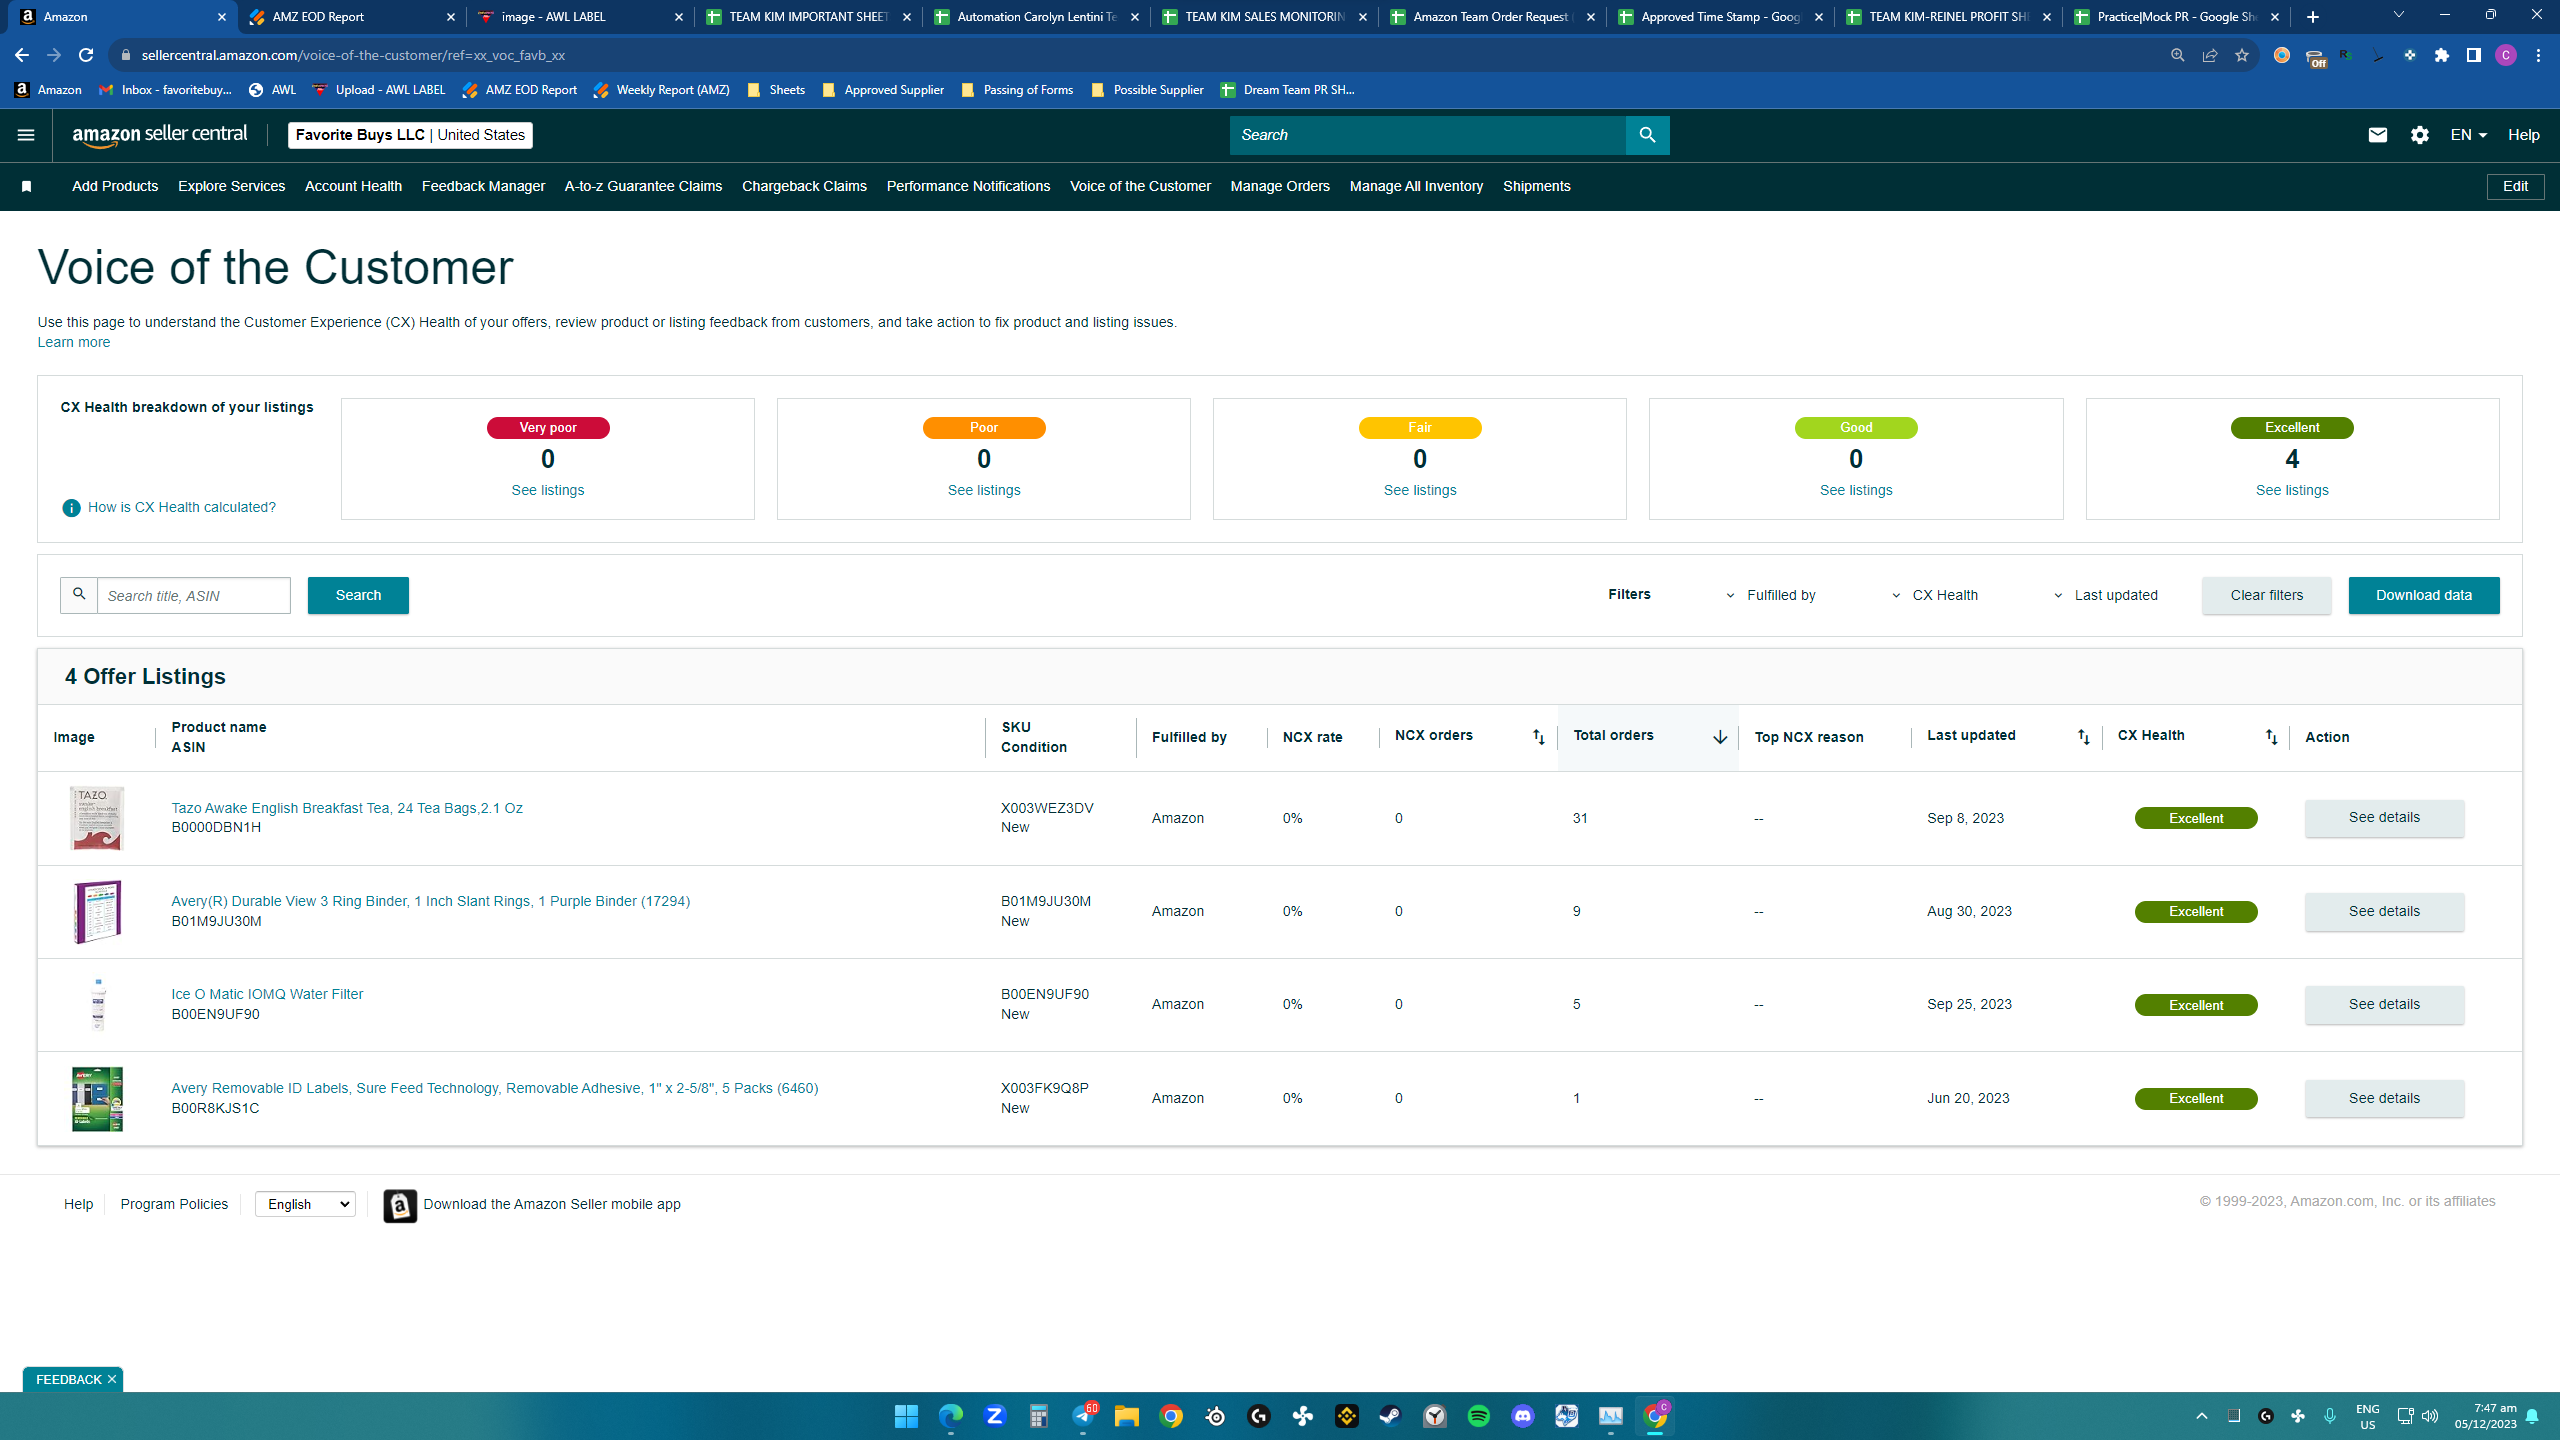Open File Explorer from the taskbar
2560x1440 pixels.
click(x=1127, y=1416)
